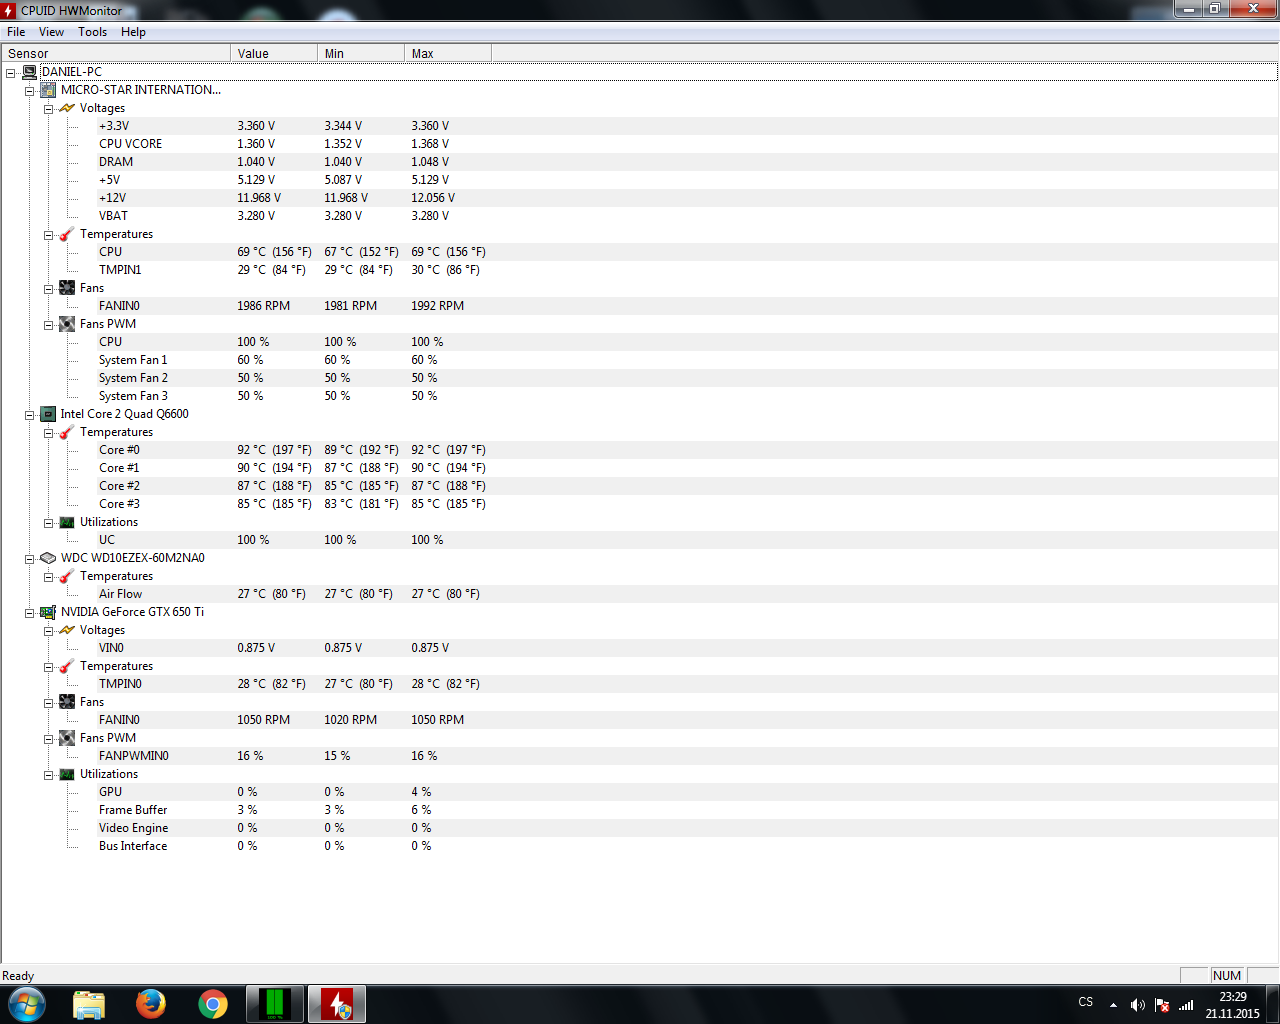Open the View menu
The image size is (1280, 1024).
click(x=51, y=32)
